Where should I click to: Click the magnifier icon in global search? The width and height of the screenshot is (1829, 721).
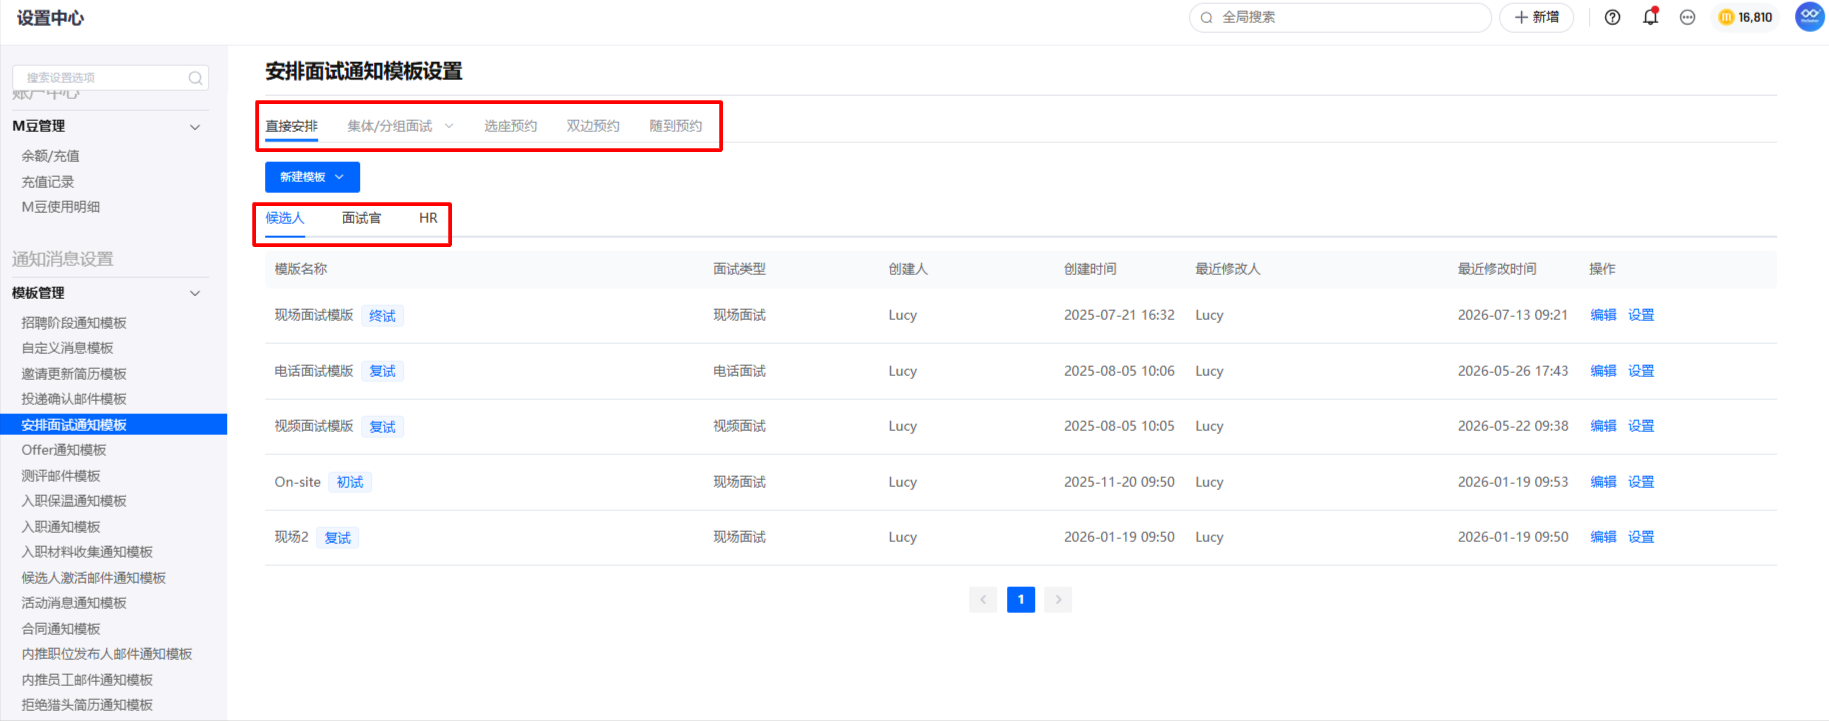pos(1207,17)
